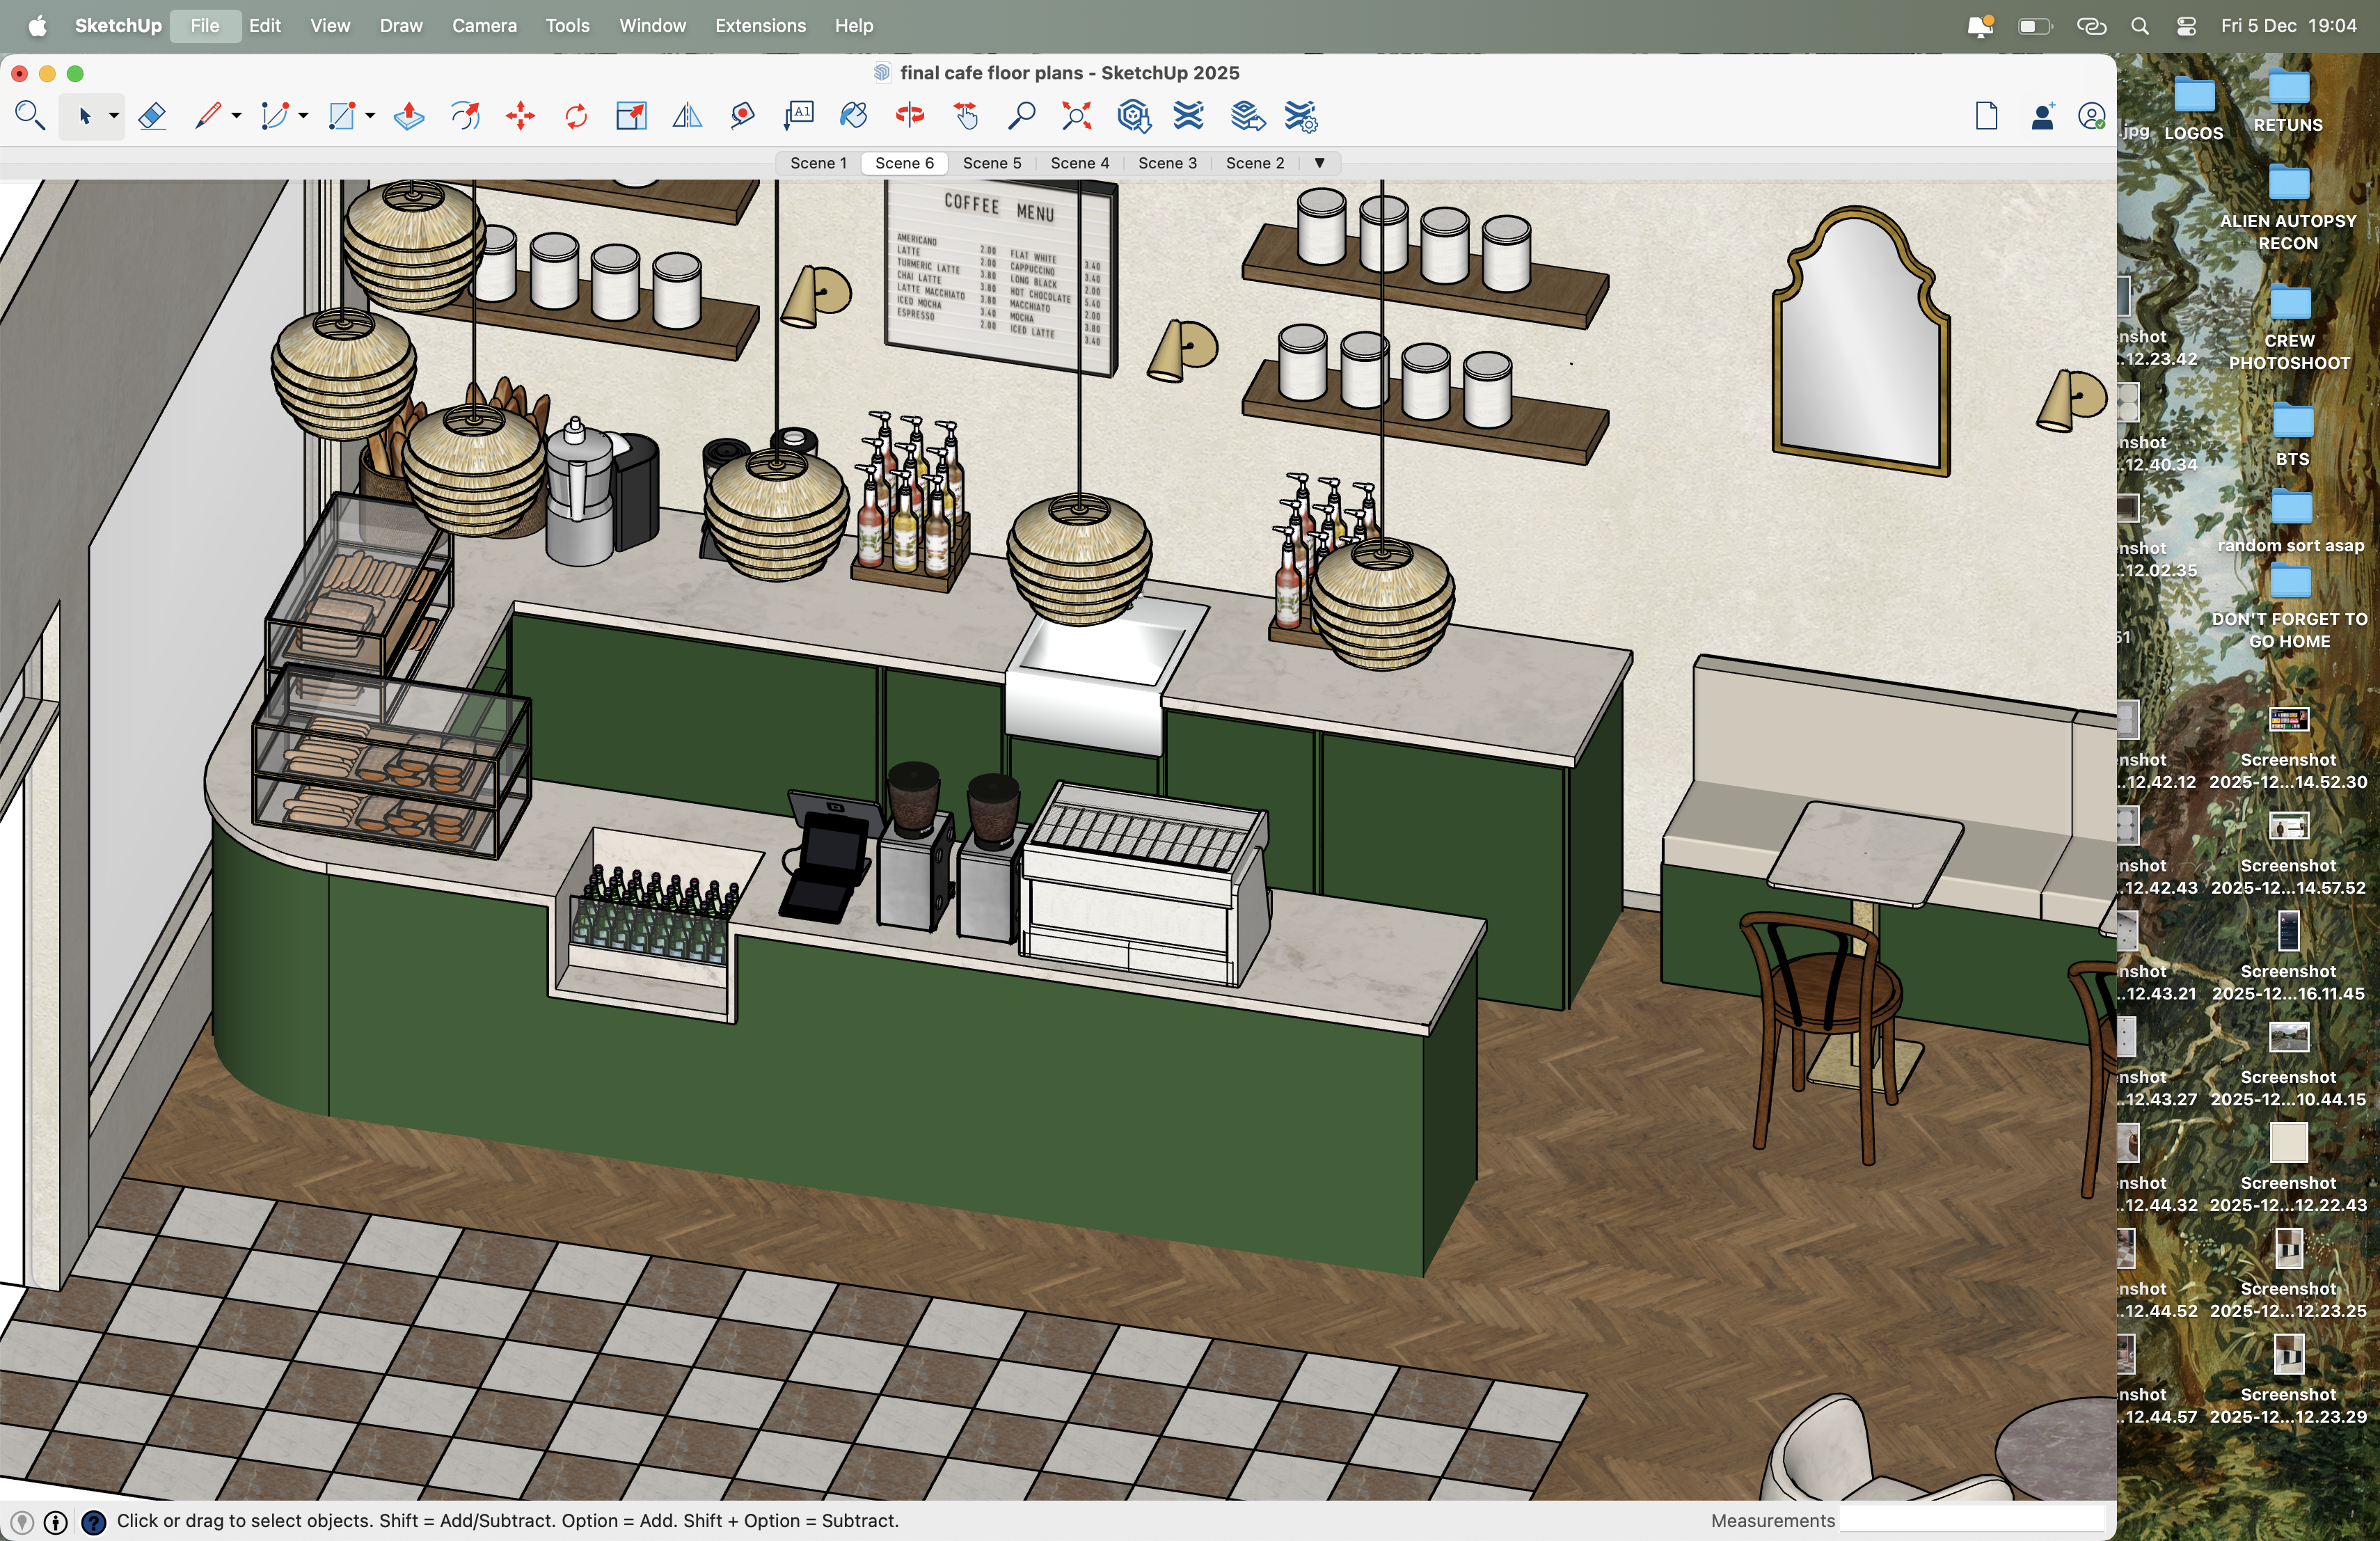
Task: Select the Rotate tool
Action: coord(576,117)
